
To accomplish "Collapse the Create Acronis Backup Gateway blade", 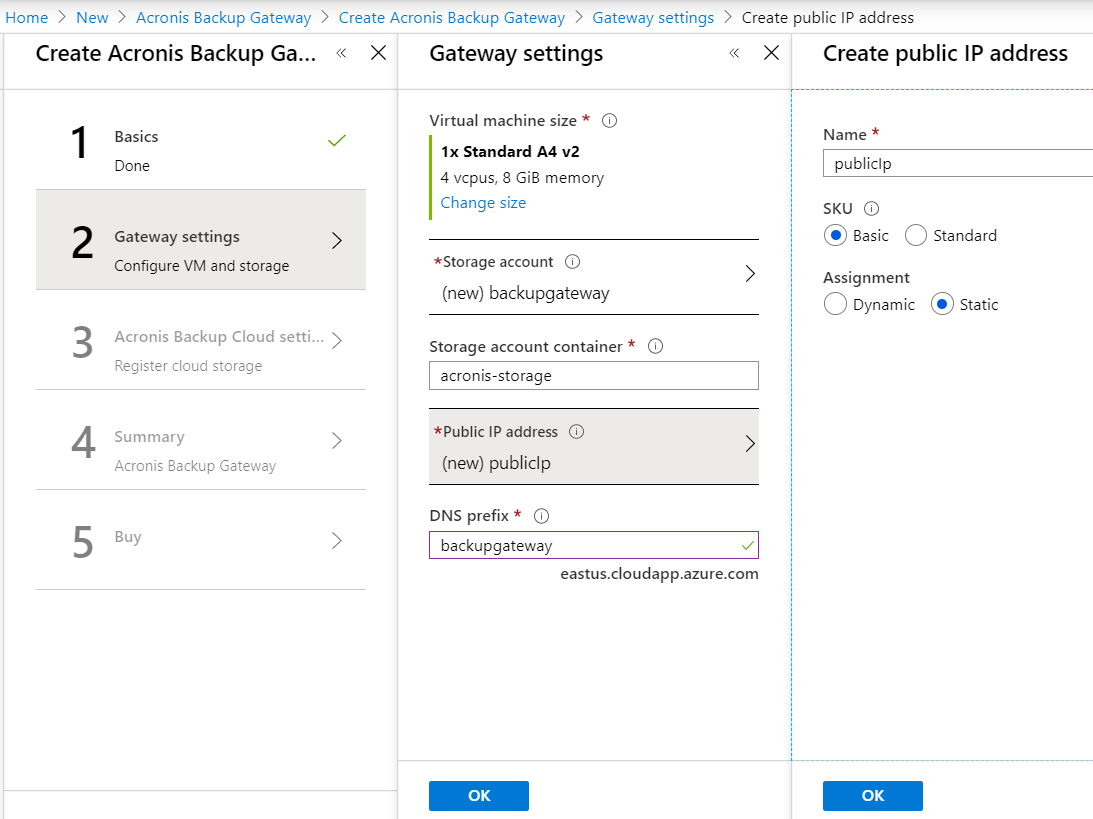I will pos(341,53).
